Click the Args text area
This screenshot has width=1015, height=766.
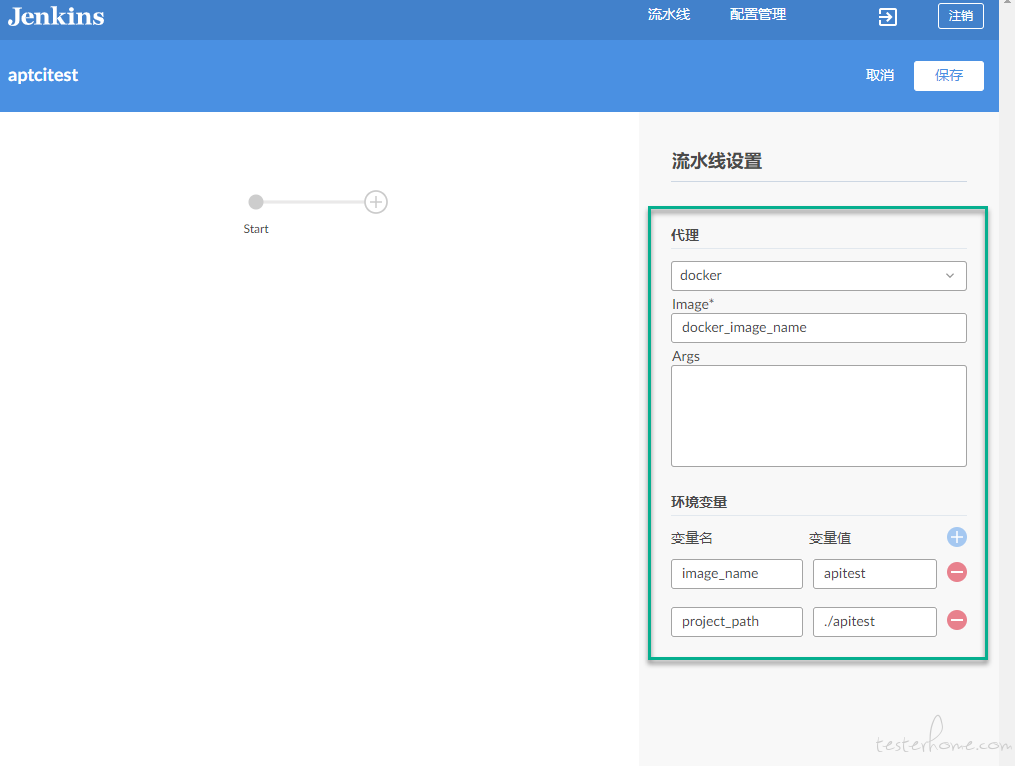[818, 416]
